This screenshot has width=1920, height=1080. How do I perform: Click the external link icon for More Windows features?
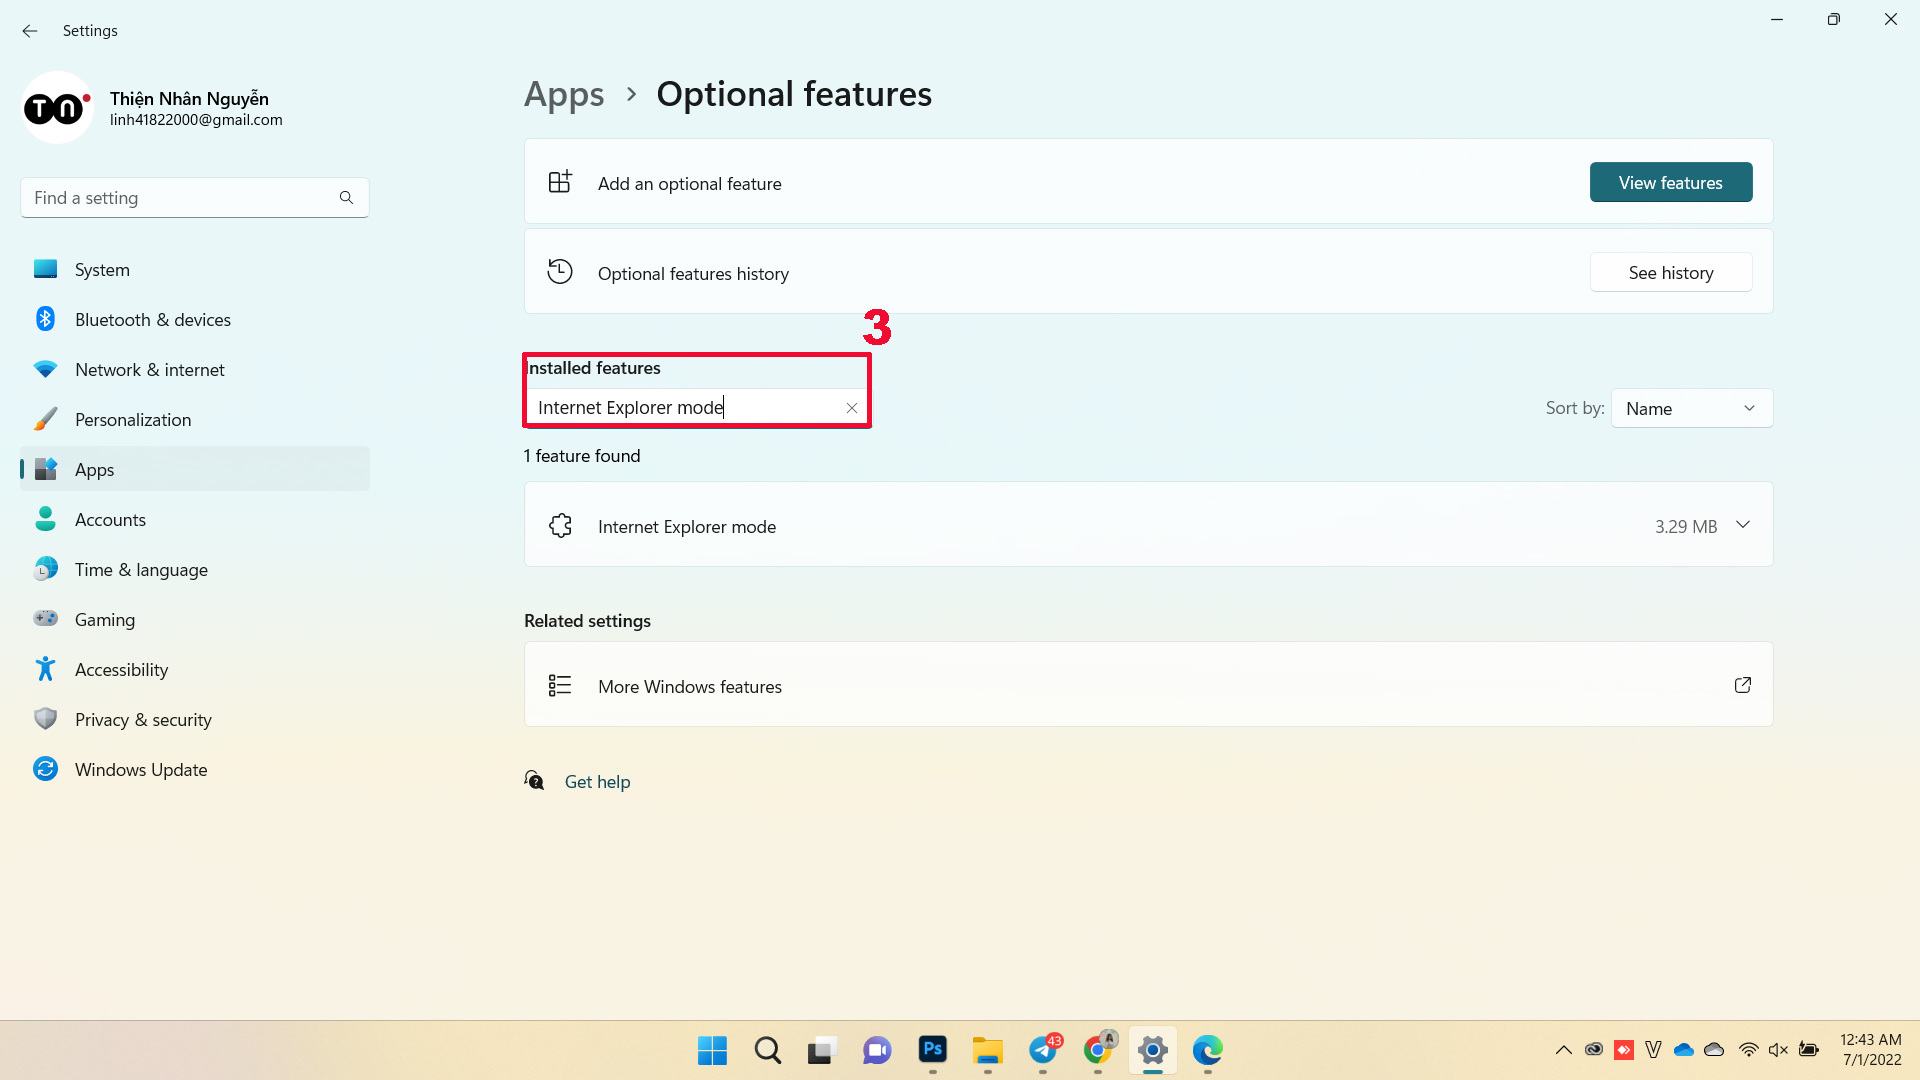click(1743, 685)
